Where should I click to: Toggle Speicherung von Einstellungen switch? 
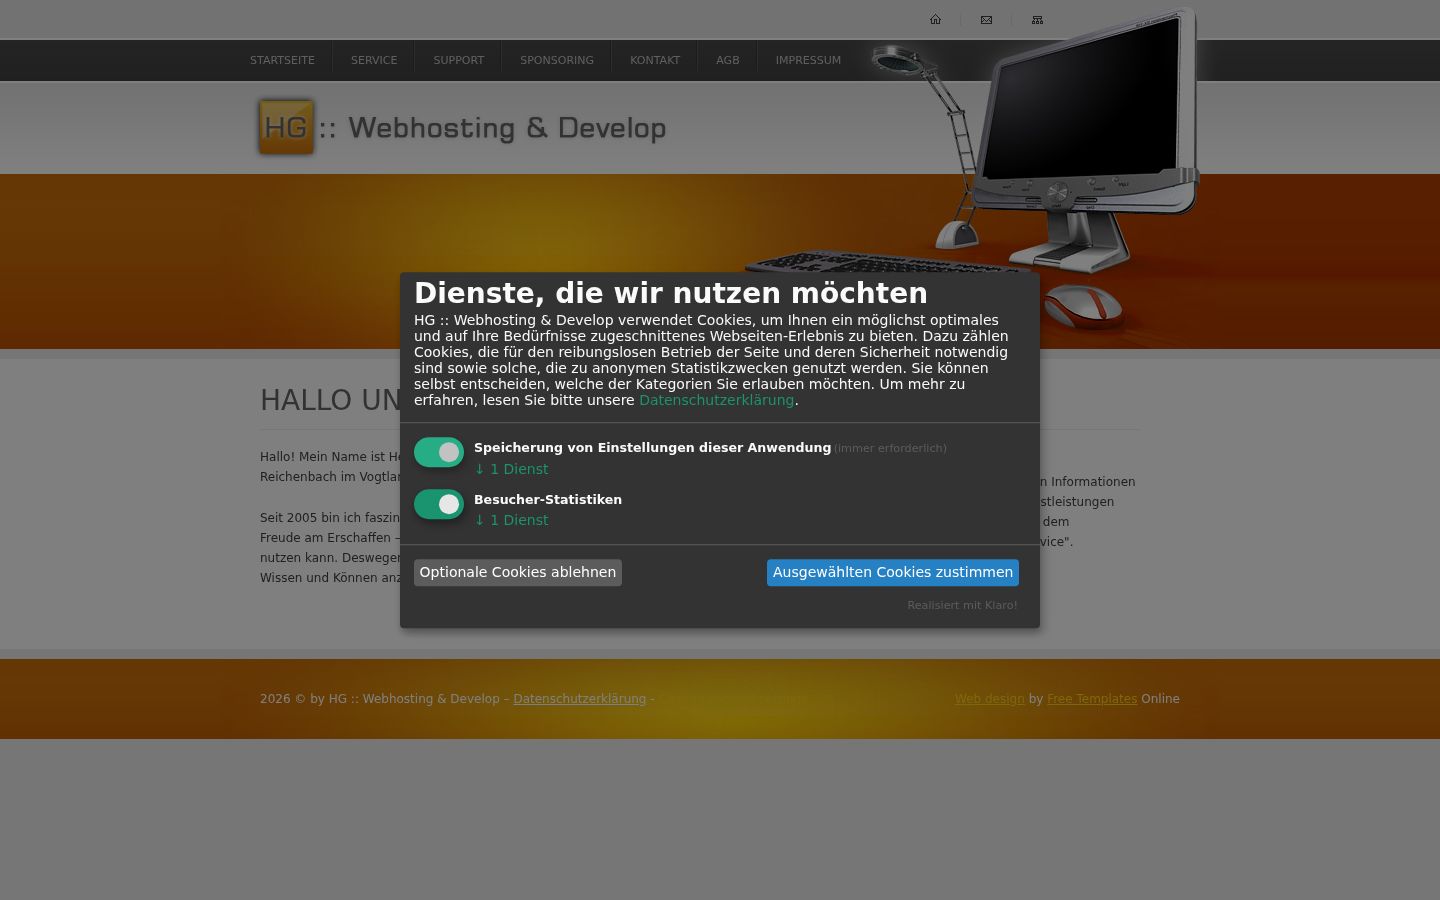pos(439,452)
